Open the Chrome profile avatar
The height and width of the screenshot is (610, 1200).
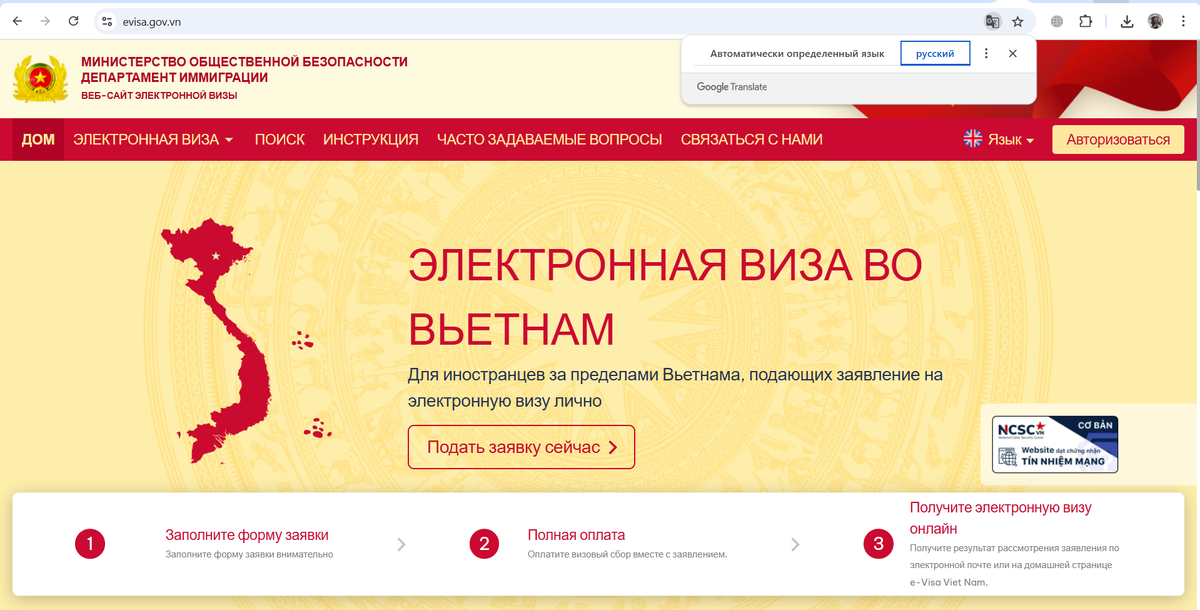pos(1155,21)
